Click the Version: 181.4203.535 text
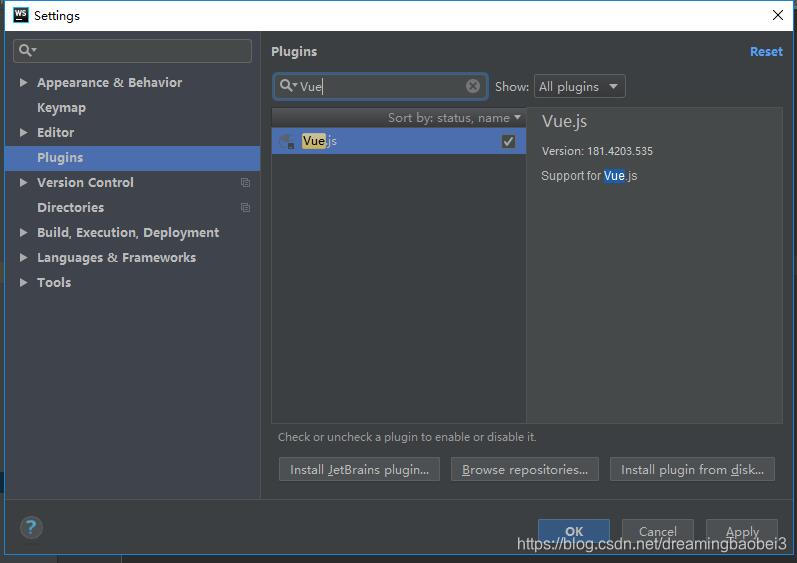 pyautogui.click(x=597, y=151)
